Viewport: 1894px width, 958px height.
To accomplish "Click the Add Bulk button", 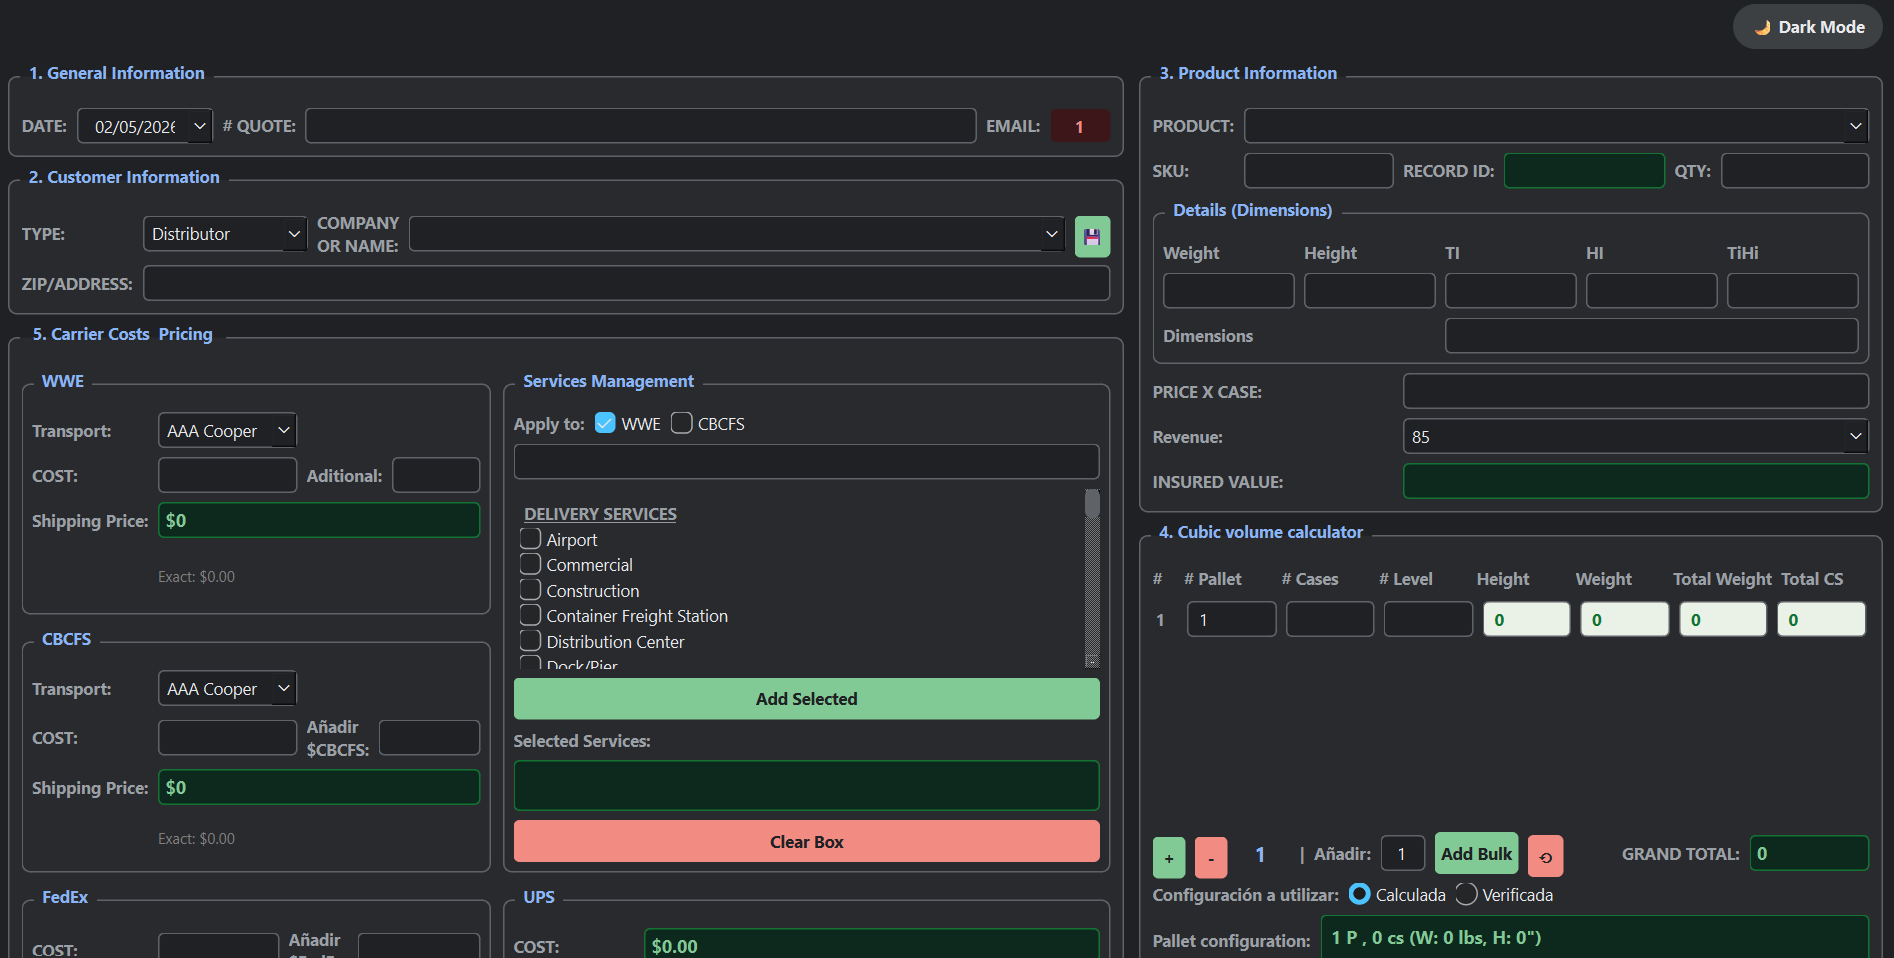I will tap(1476, 853).
